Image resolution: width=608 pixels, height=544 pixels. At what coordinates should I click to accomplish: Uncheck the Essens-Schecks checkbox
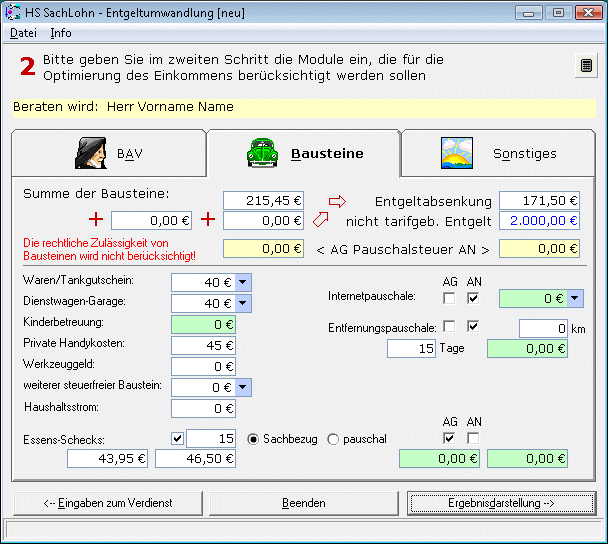(x=177, y=438)
